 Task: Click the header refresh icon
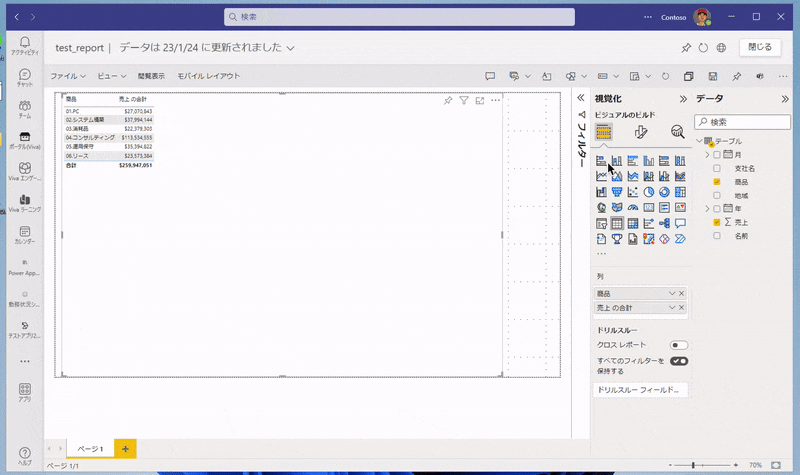(703, 47)
